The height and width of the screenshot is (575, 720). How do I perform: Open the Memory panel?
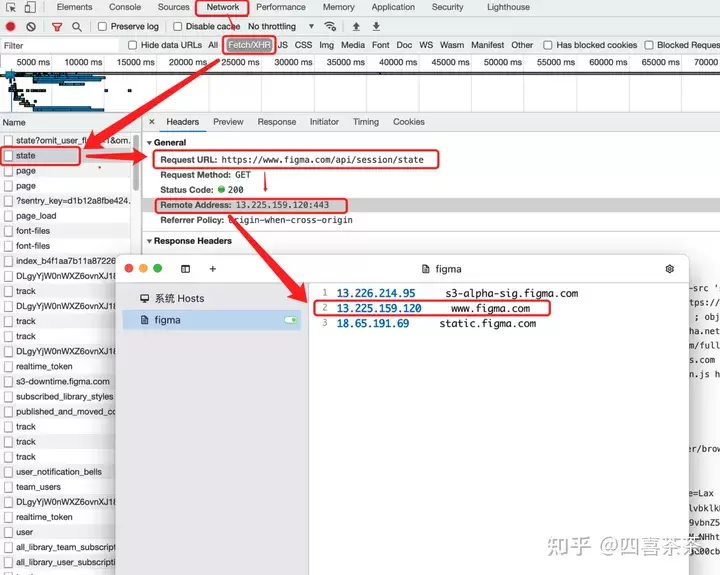[338, 7]
